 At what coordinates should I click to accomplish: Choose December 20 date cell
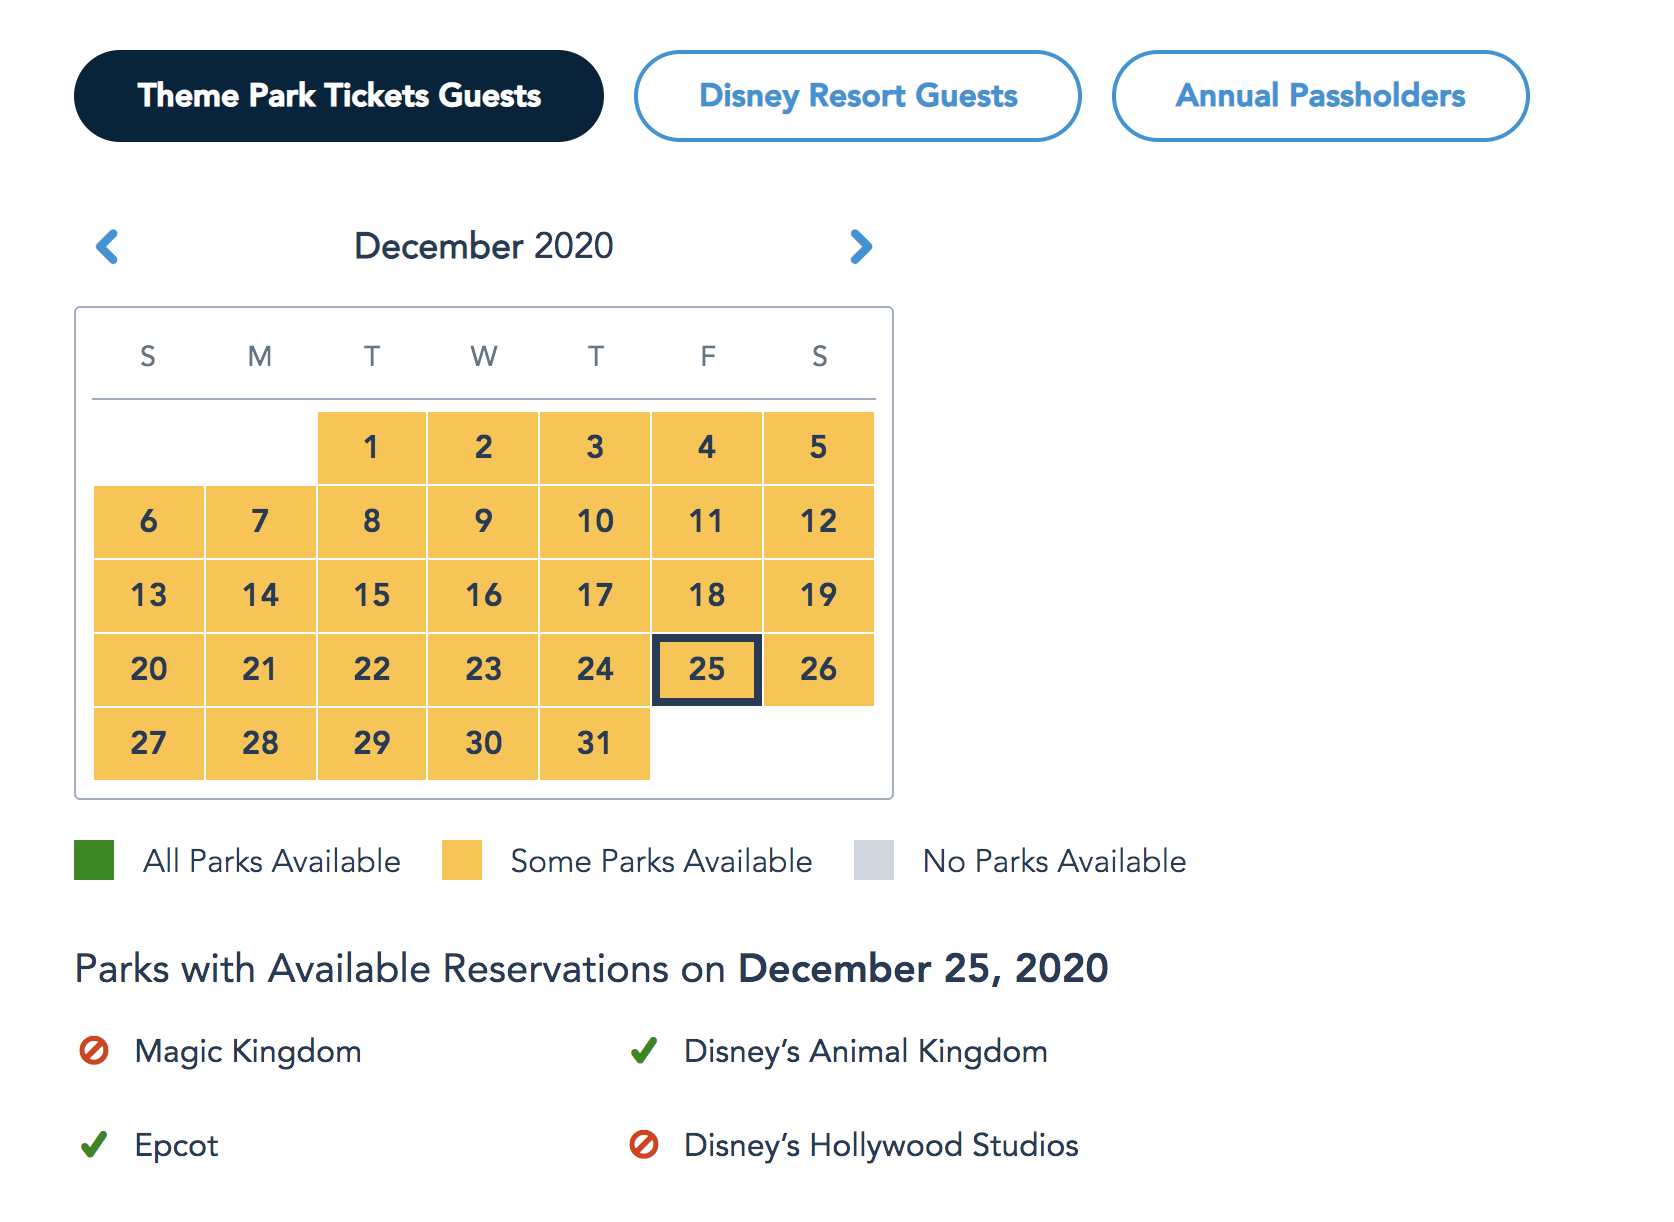point(149,669)
